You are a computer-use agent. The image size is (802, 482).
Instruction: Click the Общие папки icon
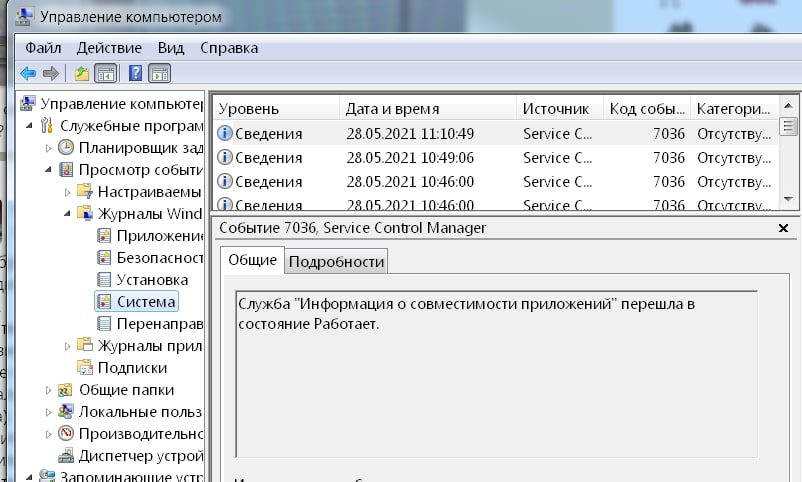65,390
